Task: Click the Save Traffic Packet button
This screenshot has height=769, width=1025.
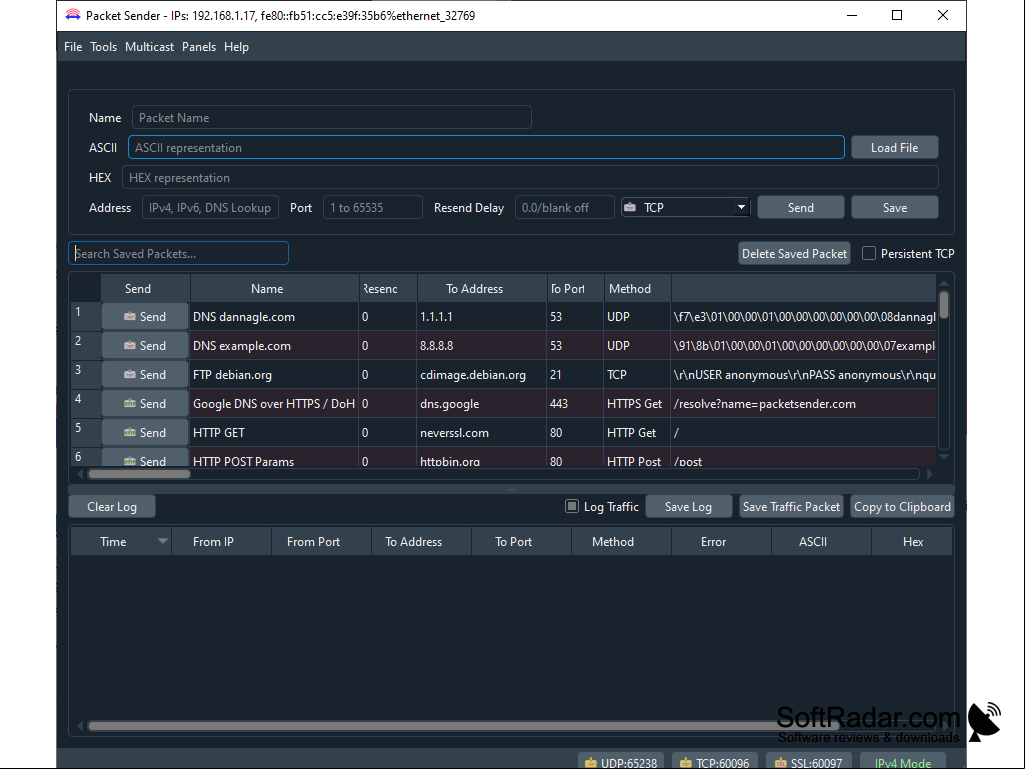Action: (x=791, y=506)
